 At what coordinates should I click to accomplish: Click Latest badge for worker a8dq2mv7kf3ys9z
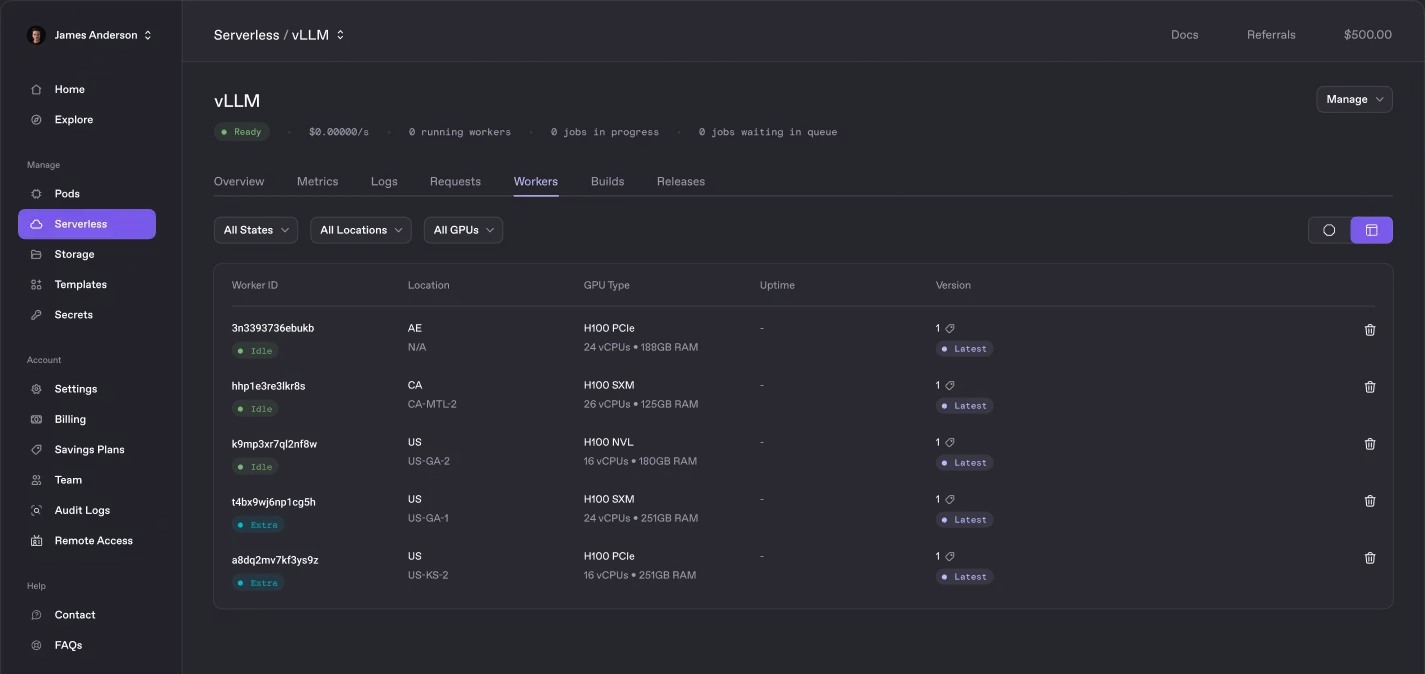[x=964, y=577]
